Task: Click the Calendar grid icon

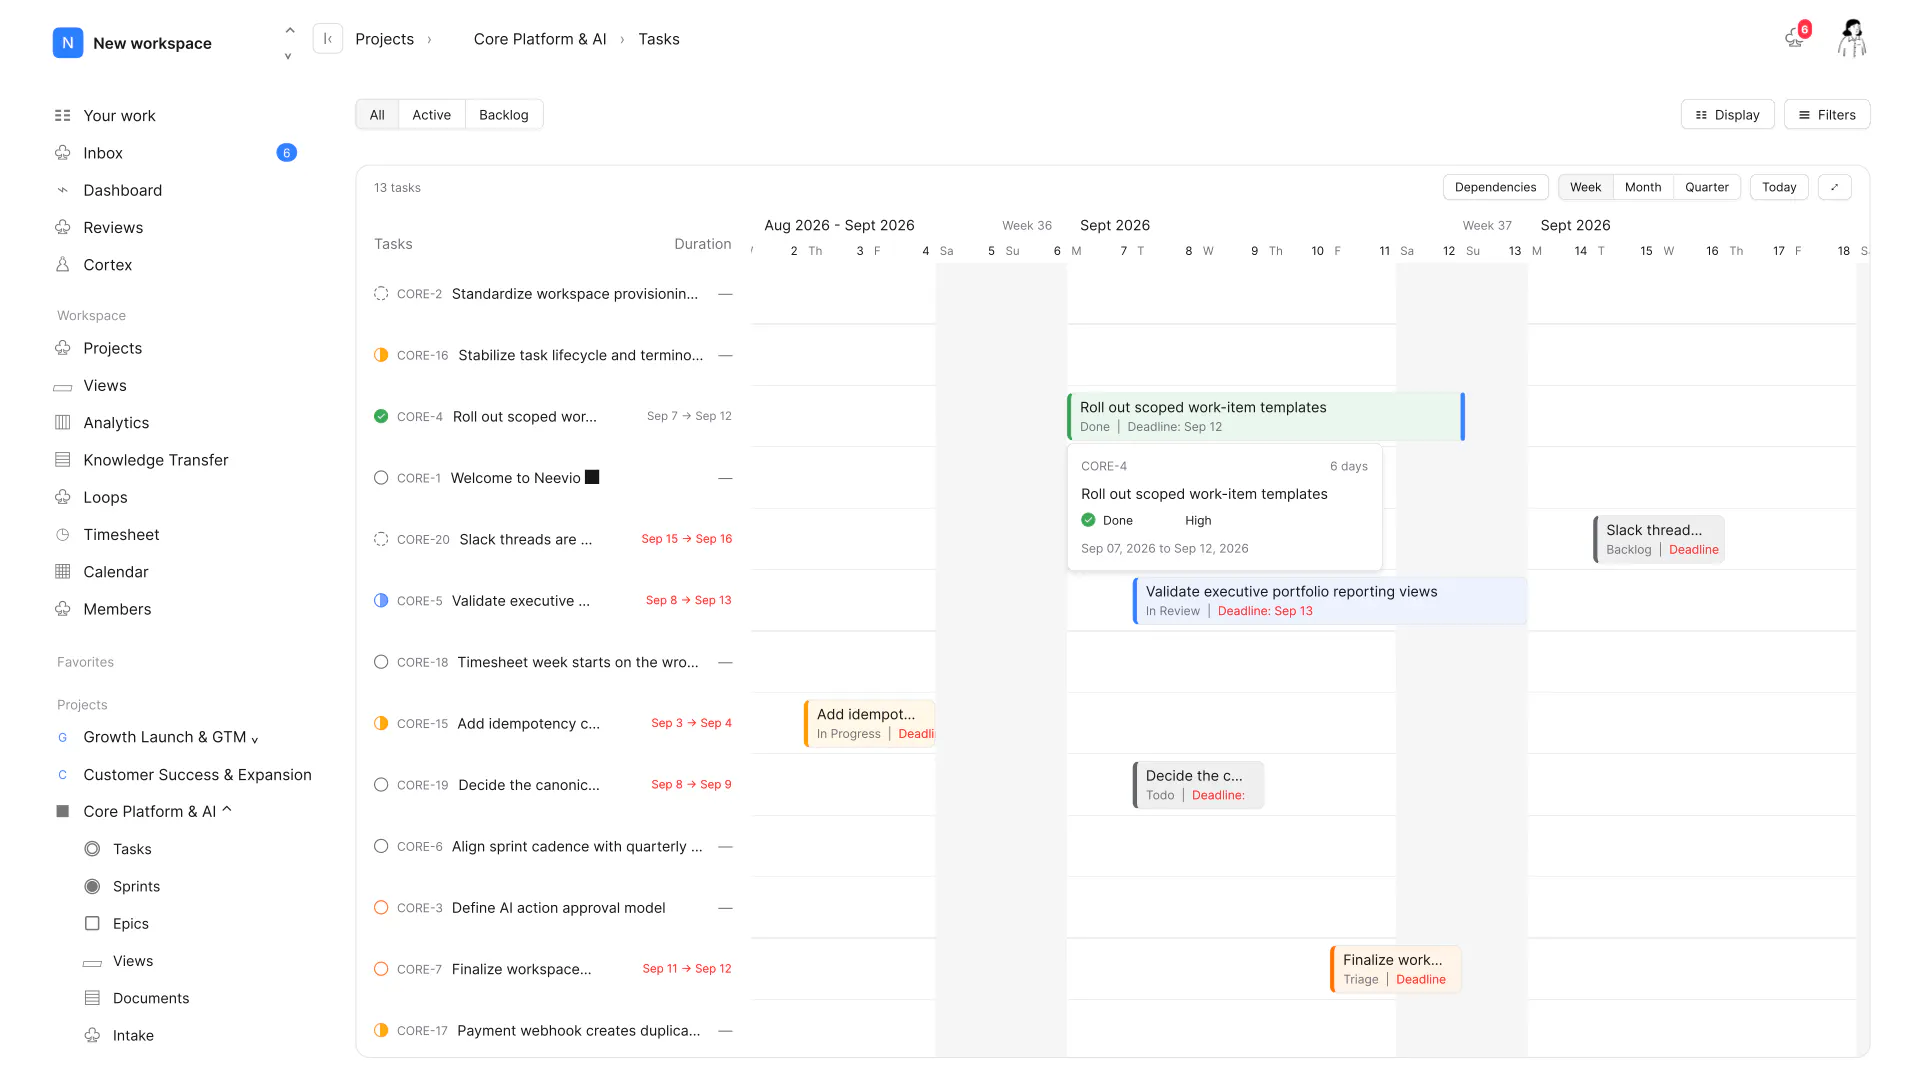Action: (x=63, y=572)
